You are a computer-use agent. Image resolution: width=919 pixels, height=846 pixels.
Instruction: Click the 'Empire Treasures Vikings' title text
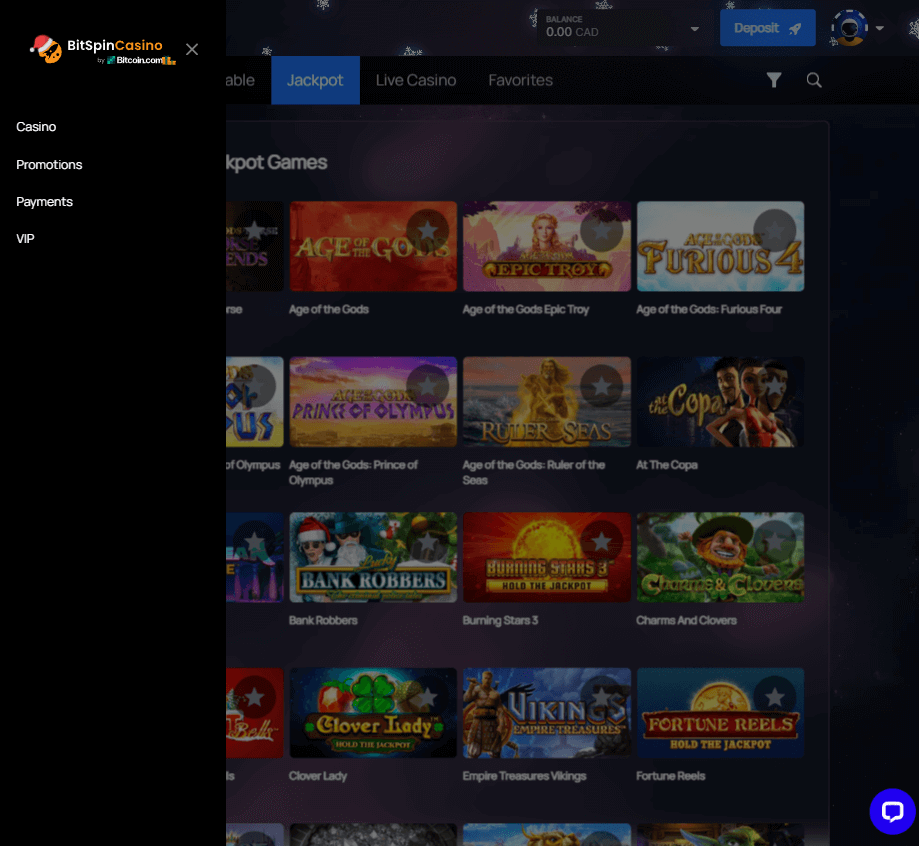coord(525,776)
